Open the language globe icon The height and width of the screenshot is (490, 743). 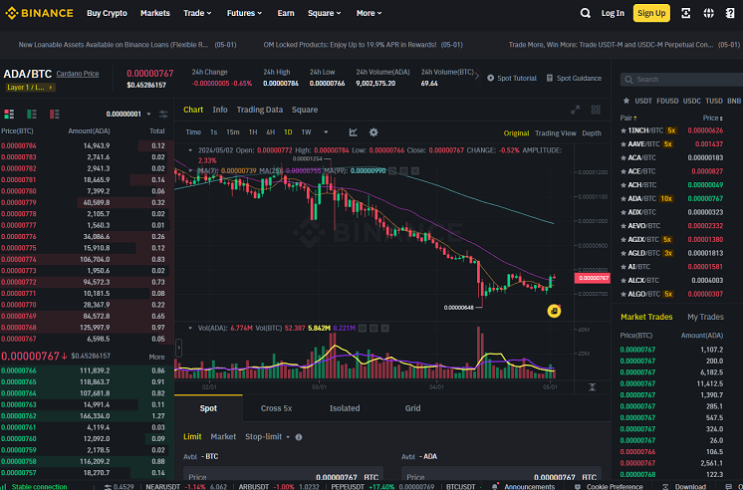point(708,13)
